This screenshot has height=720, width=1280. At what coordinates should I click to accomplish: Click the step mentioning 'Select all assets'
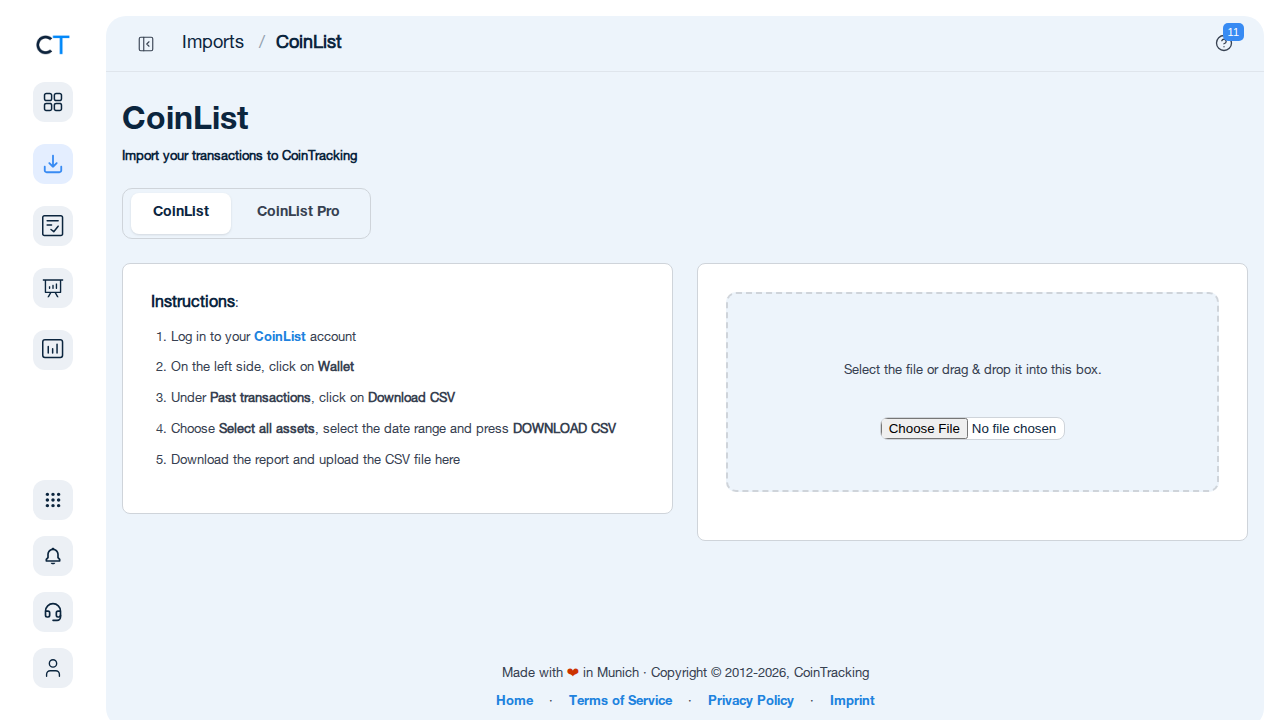tap(393, 429)
